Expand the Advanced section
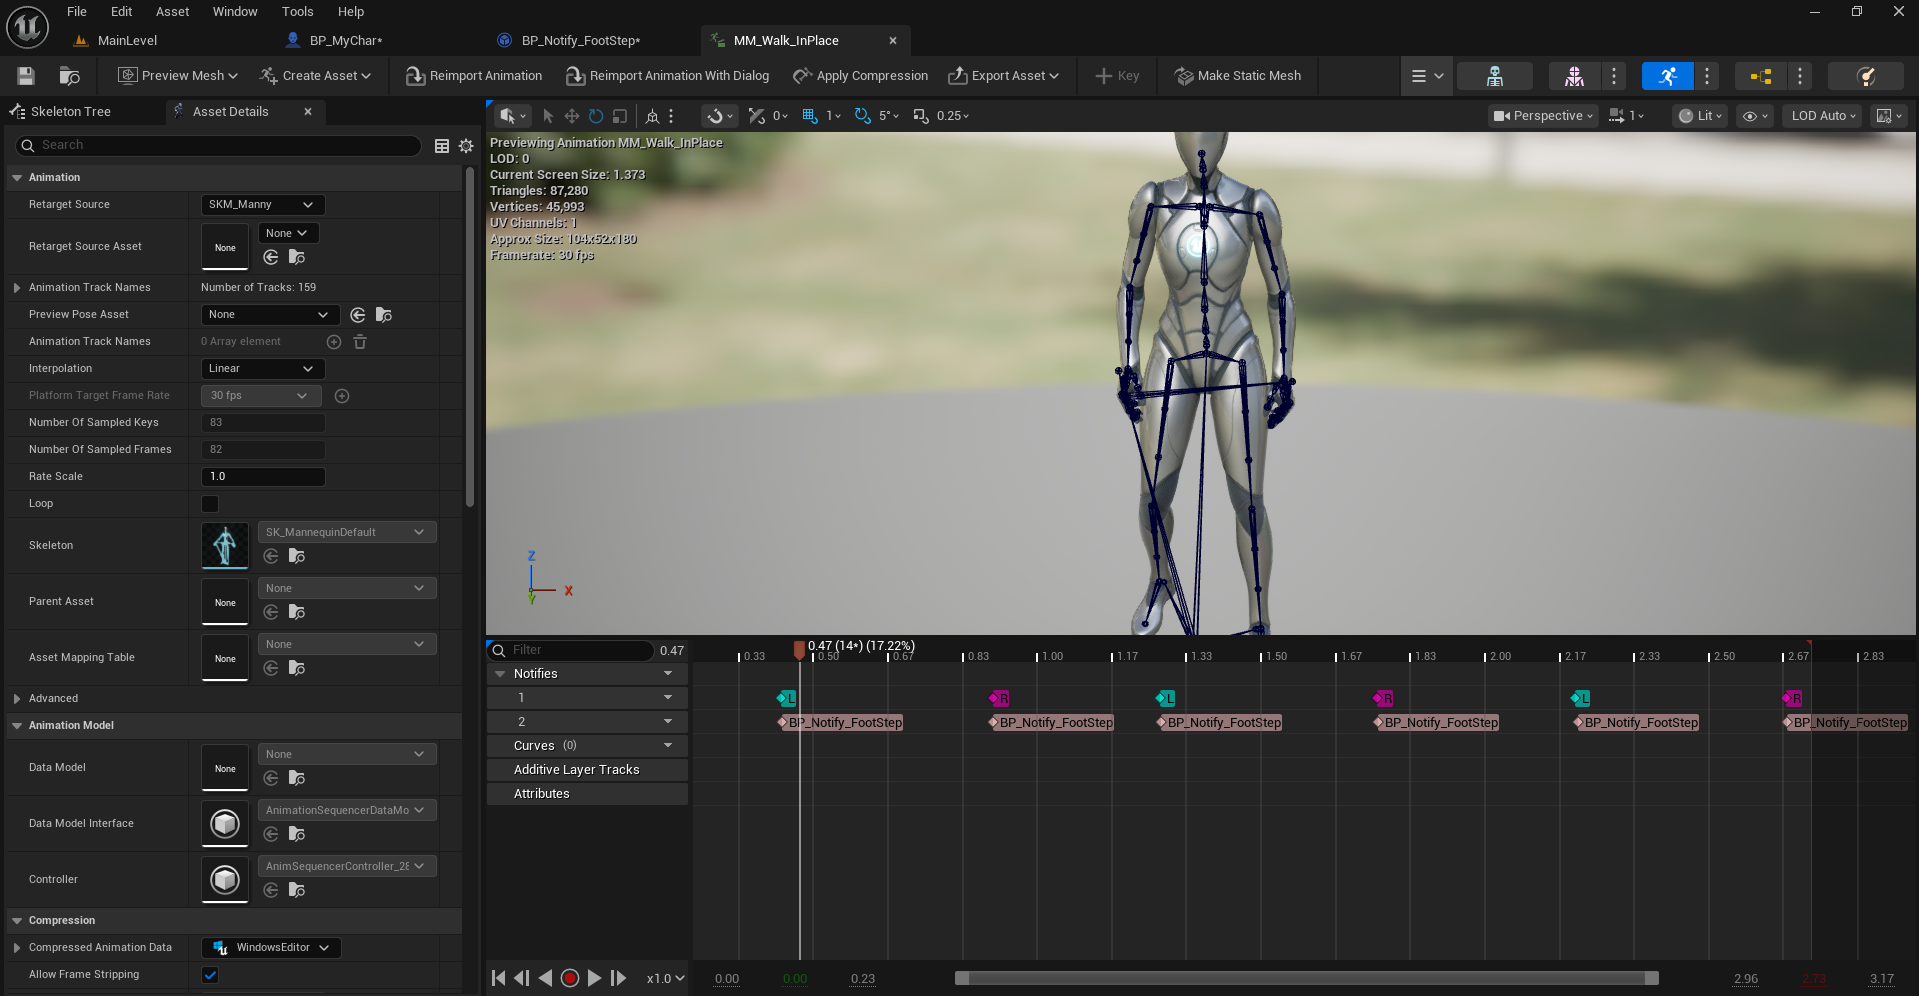 pos(17,699)
